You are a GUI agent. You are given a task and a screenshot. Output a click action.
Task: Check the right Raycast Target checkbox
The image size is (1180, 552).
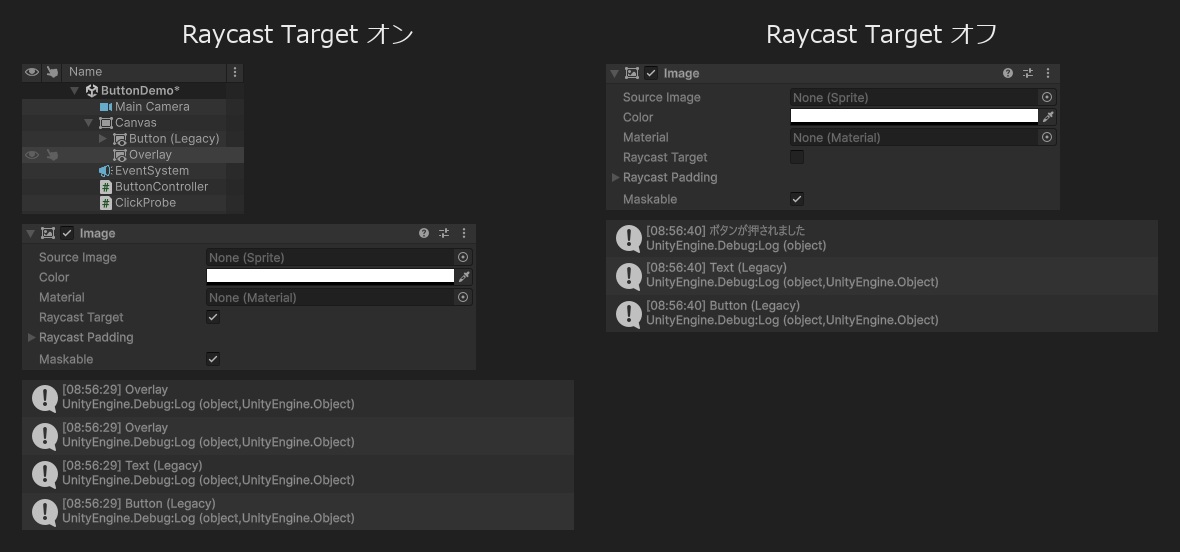point(797,157)
